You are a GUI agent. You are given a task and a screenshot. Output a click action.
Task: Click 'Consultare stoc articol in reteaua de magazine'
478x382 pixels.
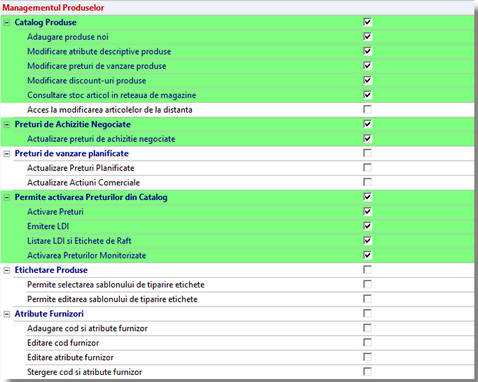click(112, 95)
